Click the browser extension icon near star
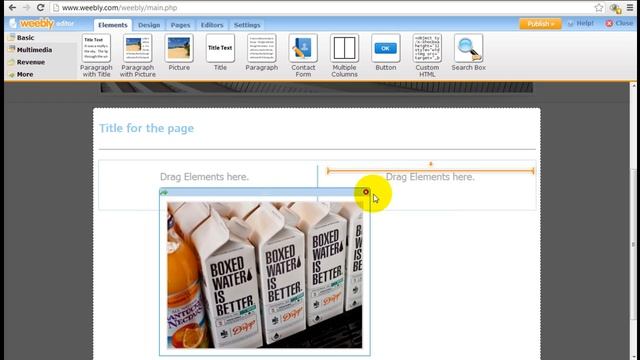The width and height of the screenshot is (640, 360). [x=615, y=8]
